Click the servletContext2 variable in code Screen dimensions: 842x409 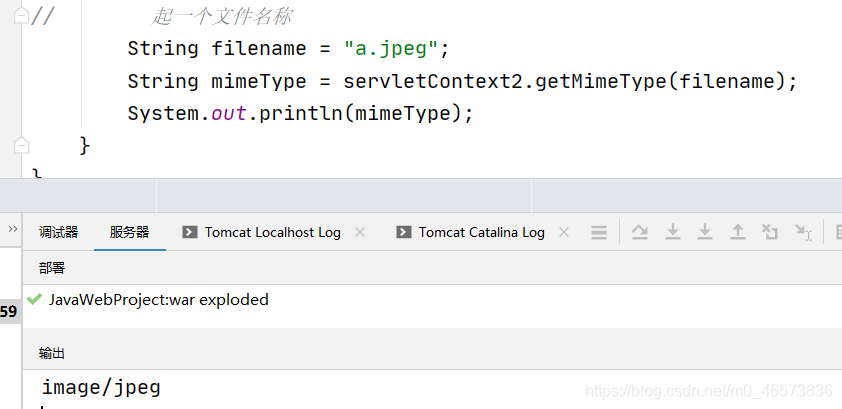click(433, 82)
